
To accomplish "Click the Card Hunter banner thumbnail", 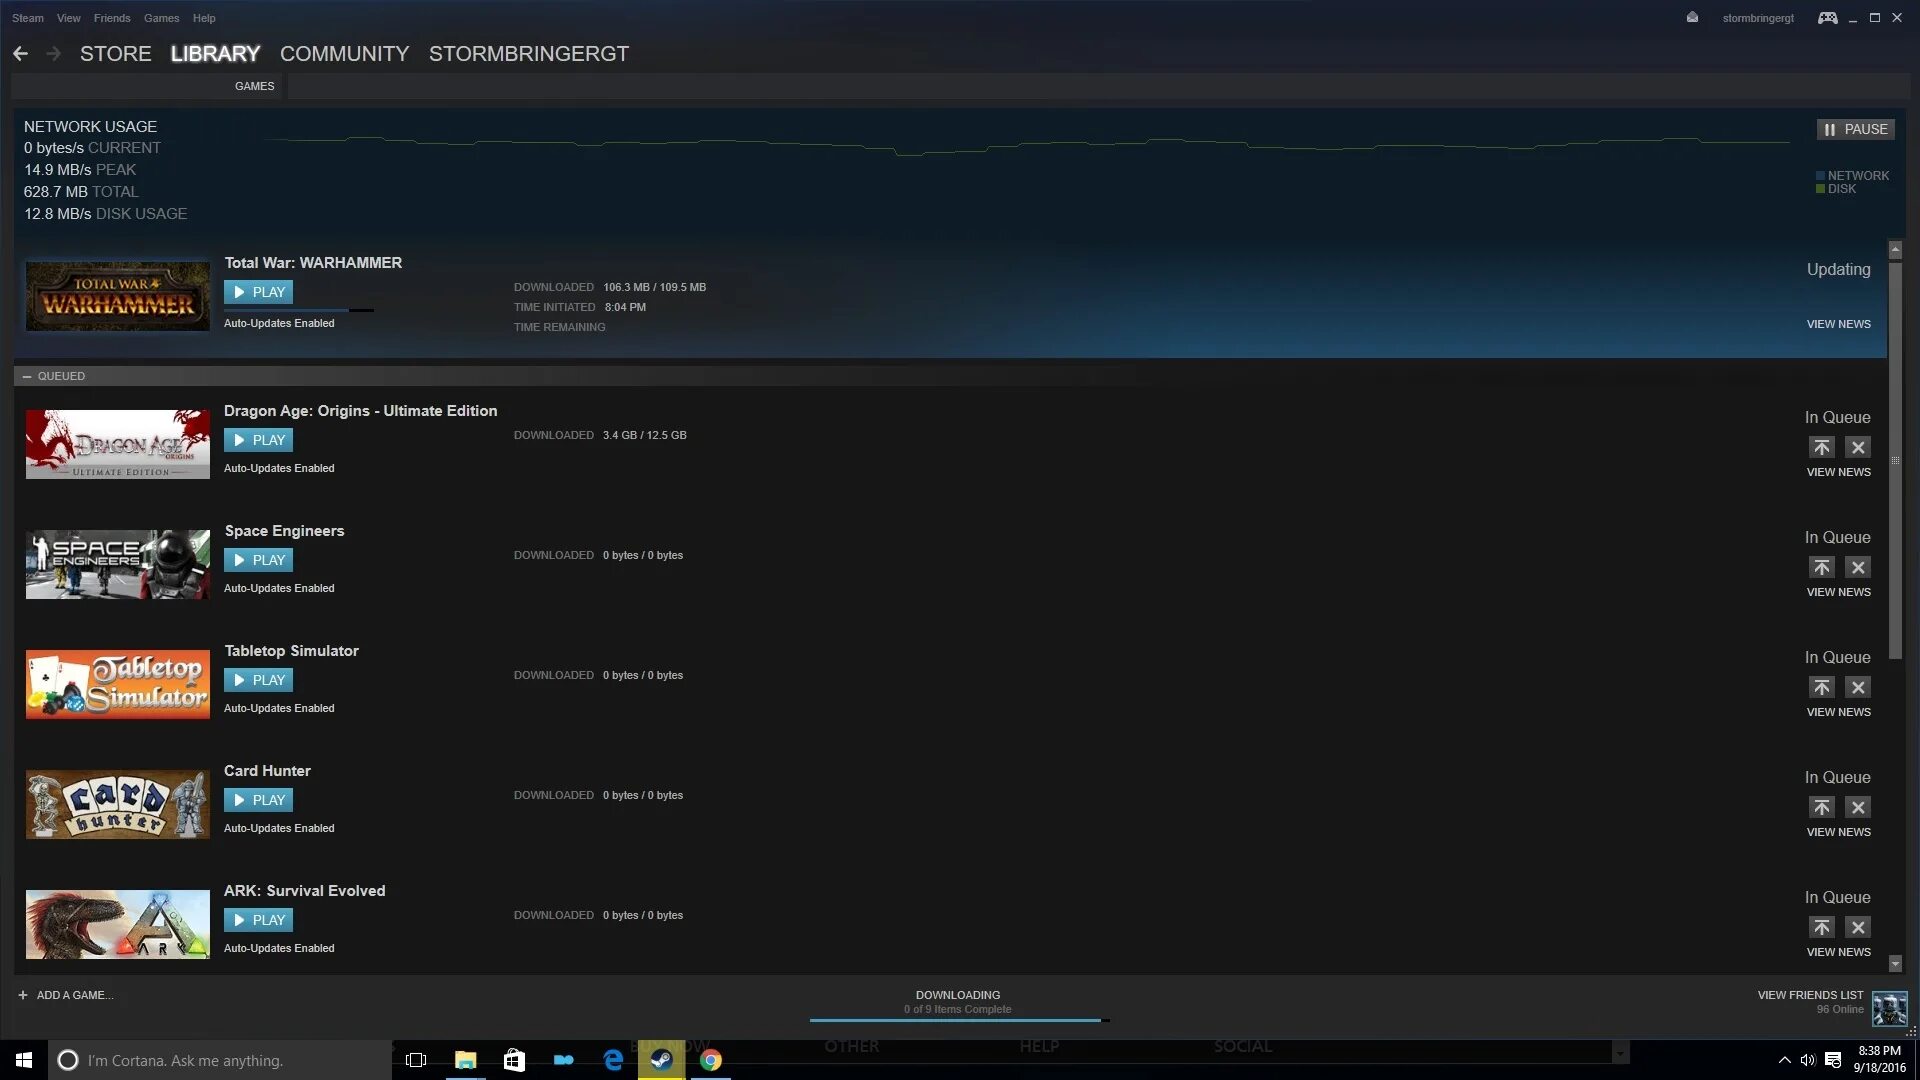I will 118,804.
